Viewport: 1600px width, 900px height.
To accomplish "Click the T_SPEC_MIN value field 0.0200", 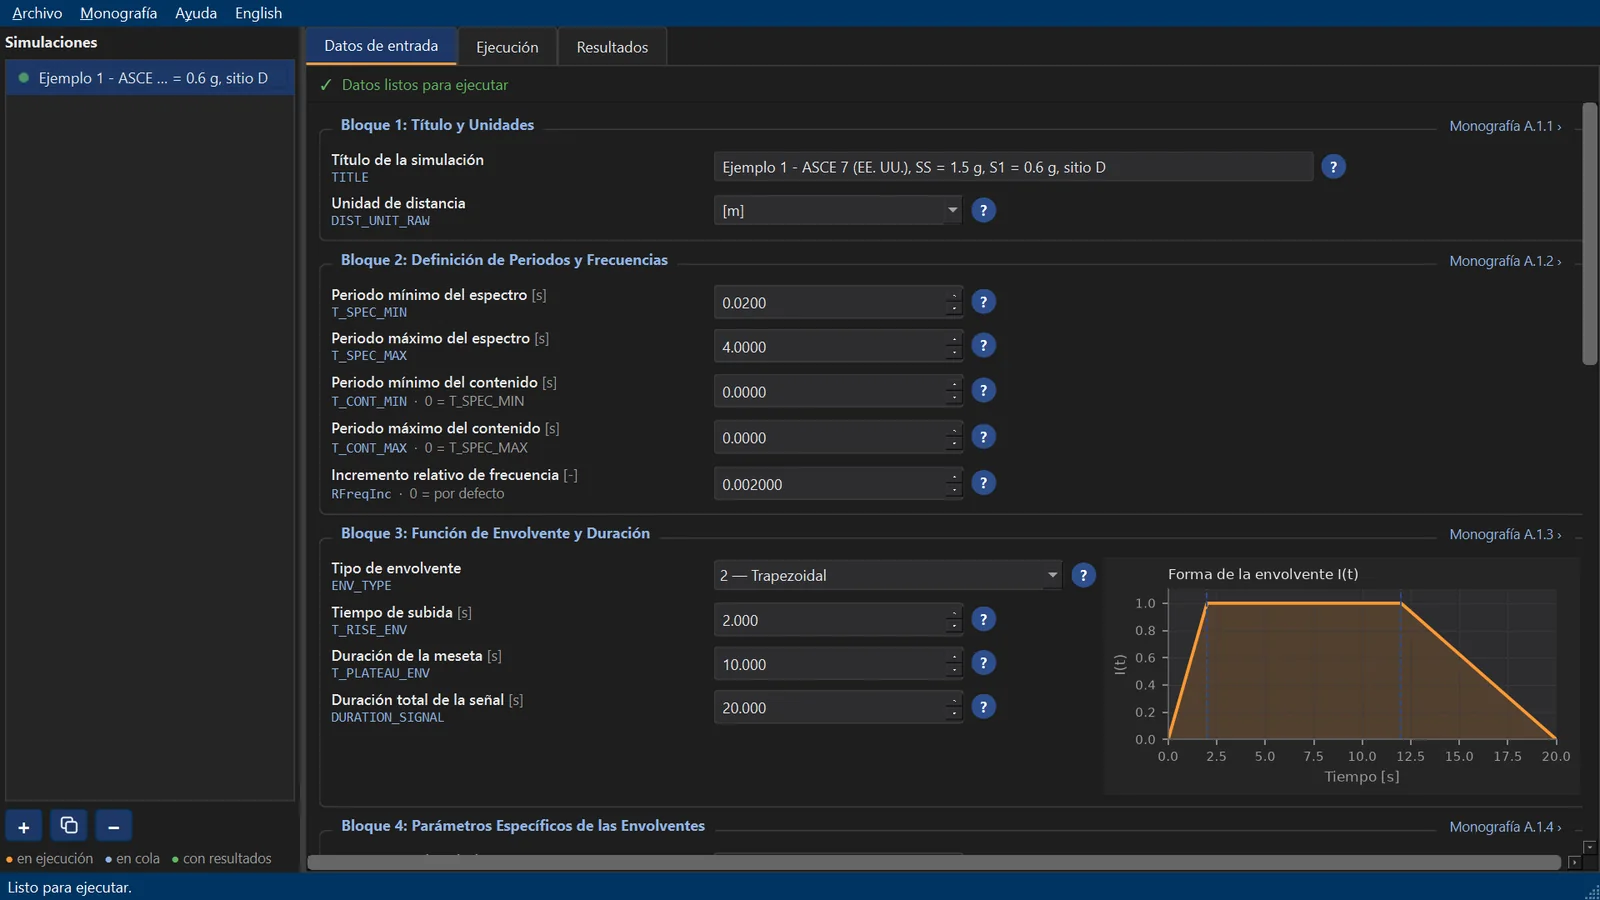I will (838, 303).
